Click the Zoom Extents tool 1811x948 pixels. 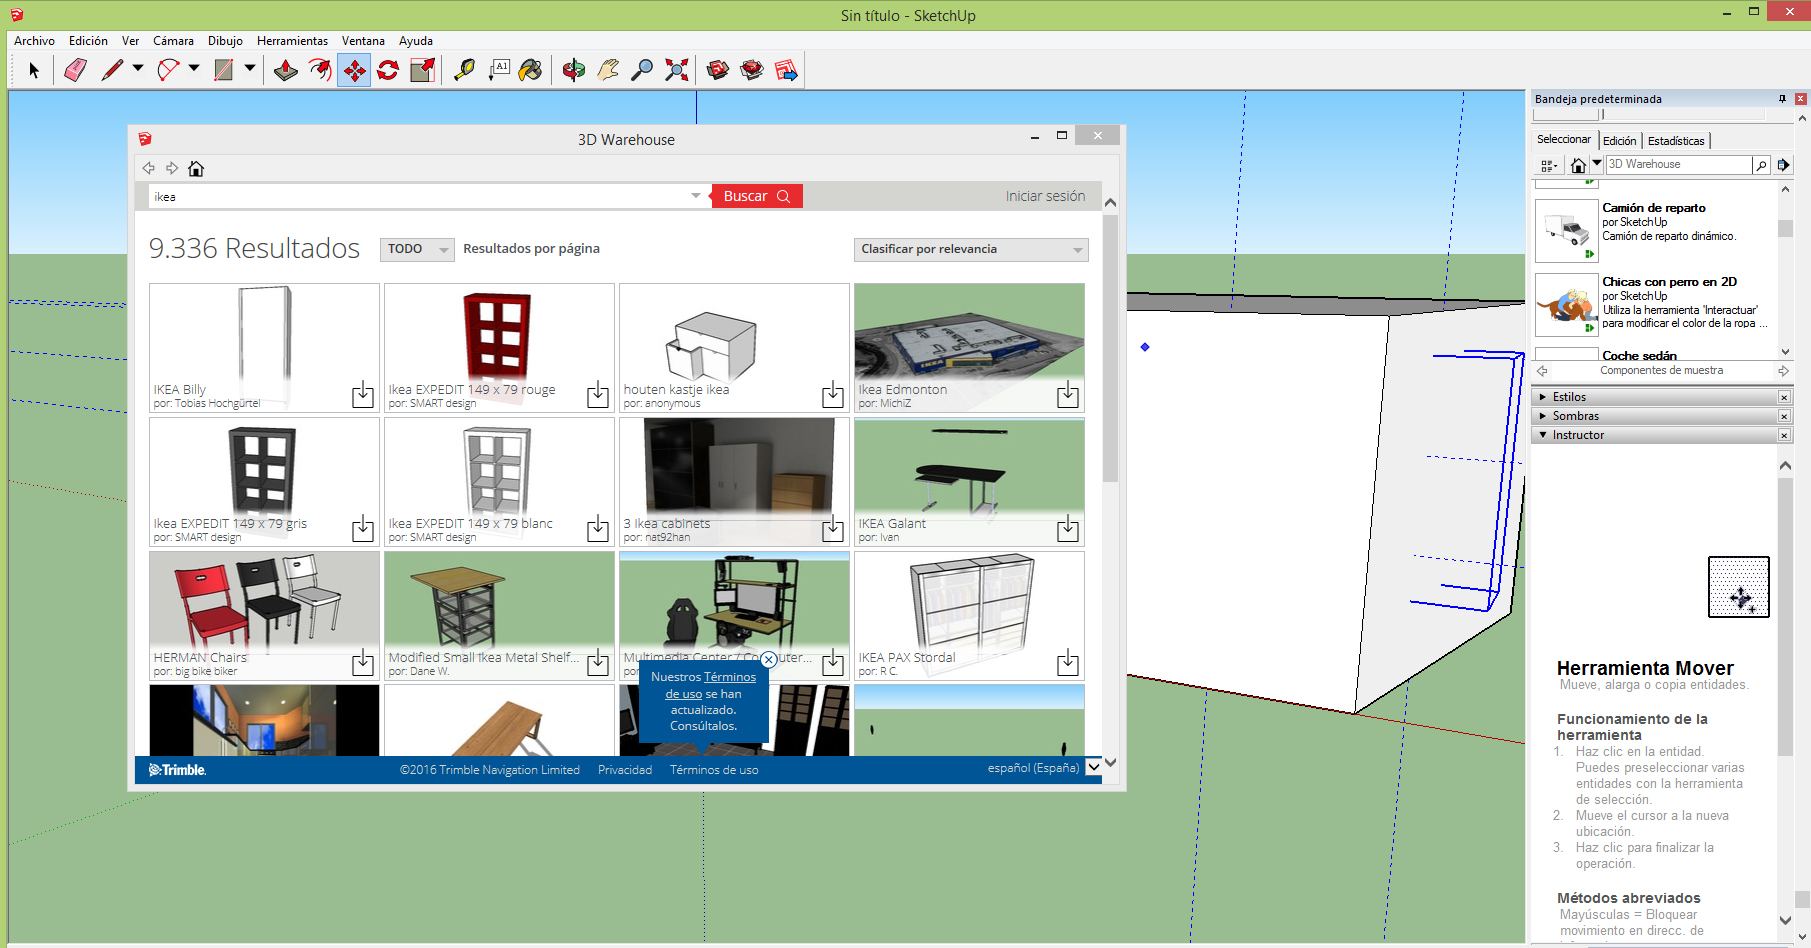[x=677, y=70]
